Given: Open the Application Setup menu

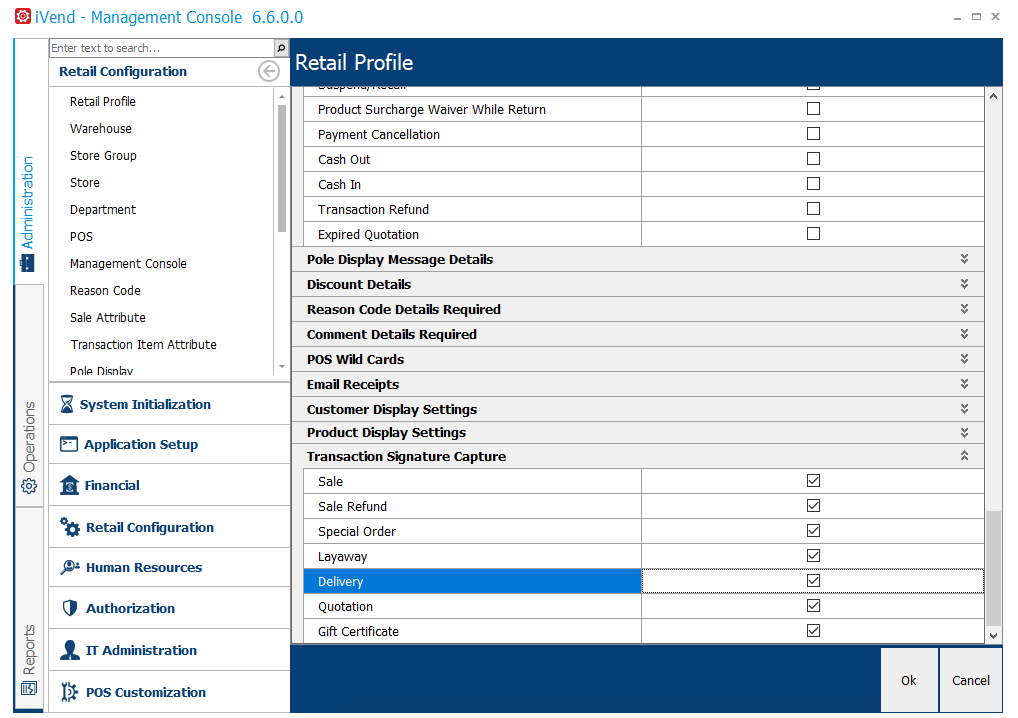Looking at the screenshot, I should tap(169, 445).
